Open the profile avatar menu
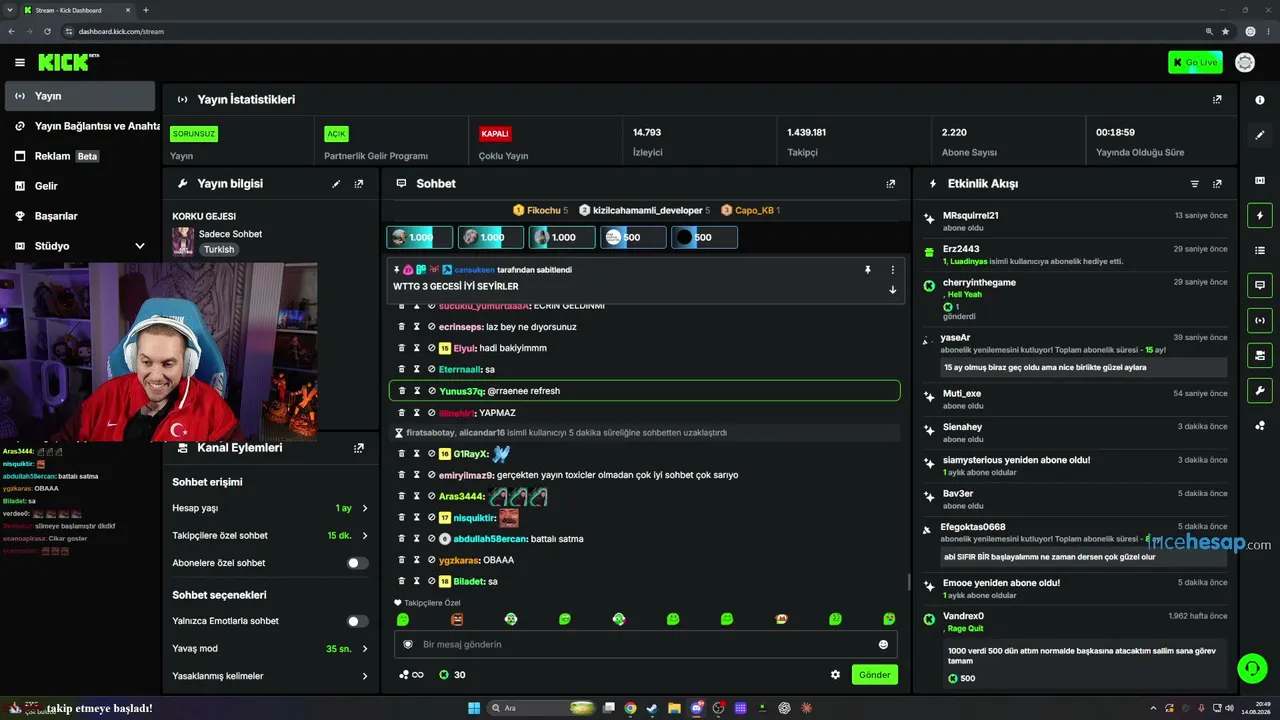The height and width of the screenshot is (720, 1280). pos(1245,62)
